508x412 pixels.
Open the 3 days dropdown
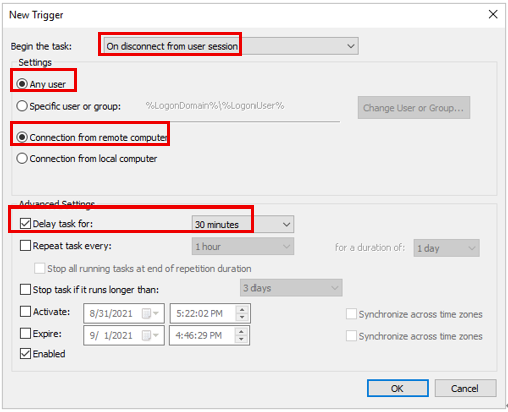click(291, 288)
